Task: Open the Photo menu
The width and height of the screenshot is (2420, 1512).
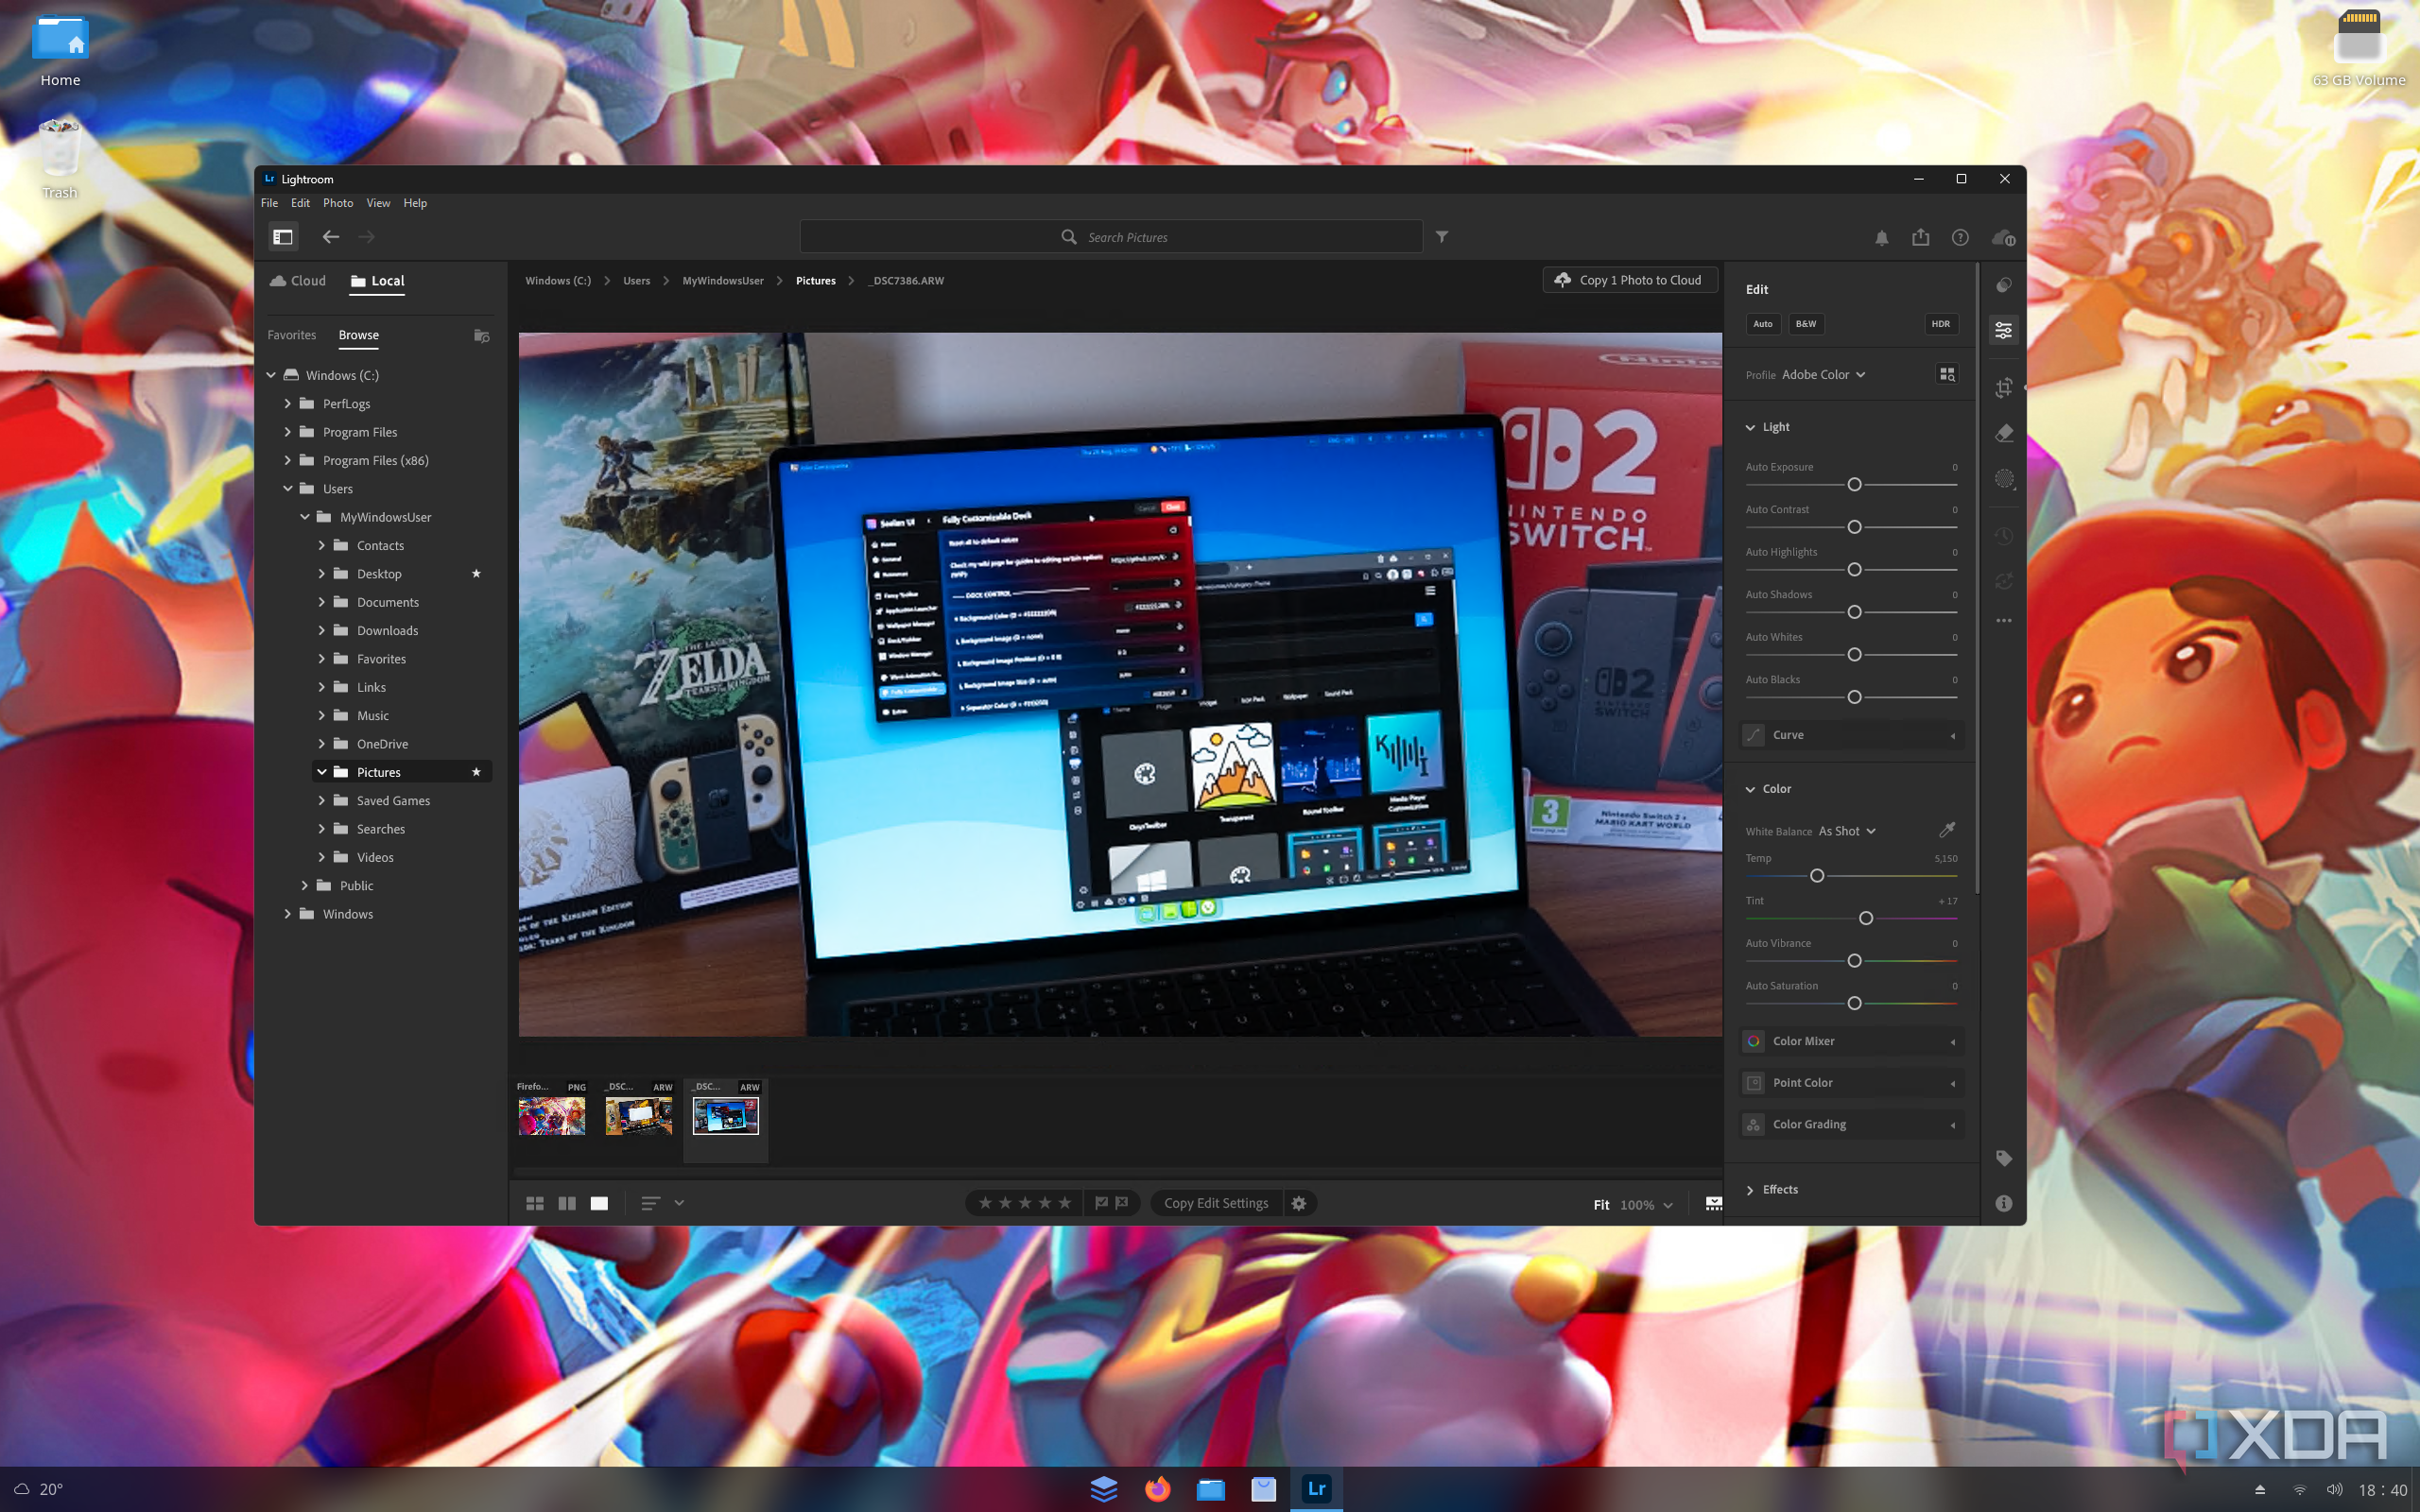Action: 338,203
